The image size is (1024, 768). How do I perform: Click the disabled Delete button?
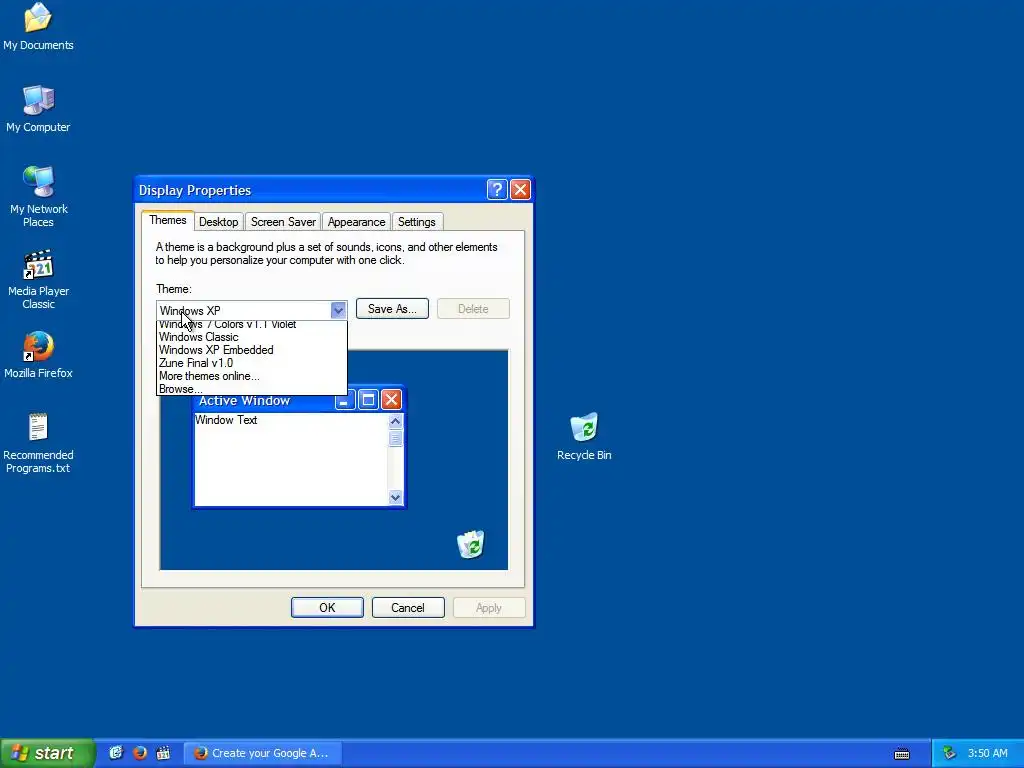[473, 309]
